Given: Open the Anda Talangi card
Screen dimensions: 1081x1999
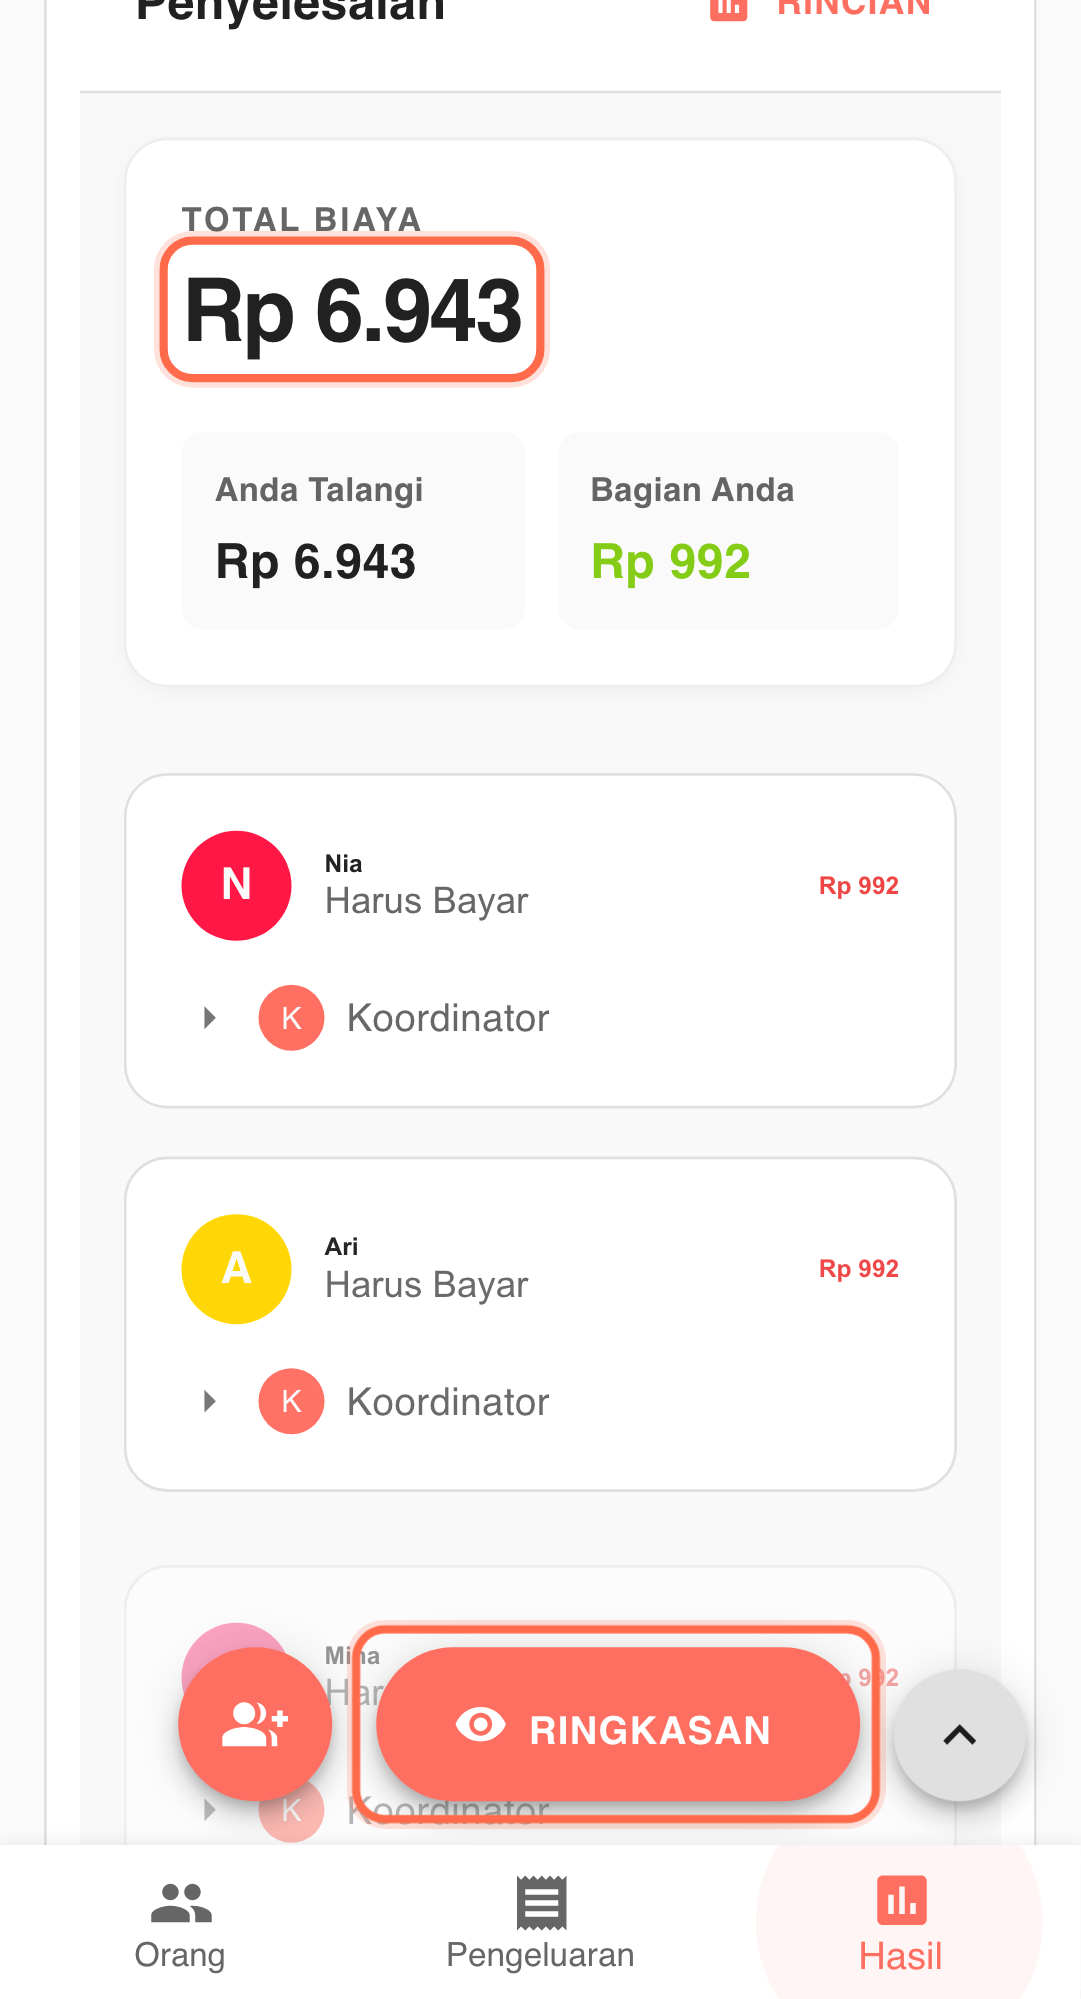Looking at the screenshot, I should pyautogui.click(x=353, y=531).
